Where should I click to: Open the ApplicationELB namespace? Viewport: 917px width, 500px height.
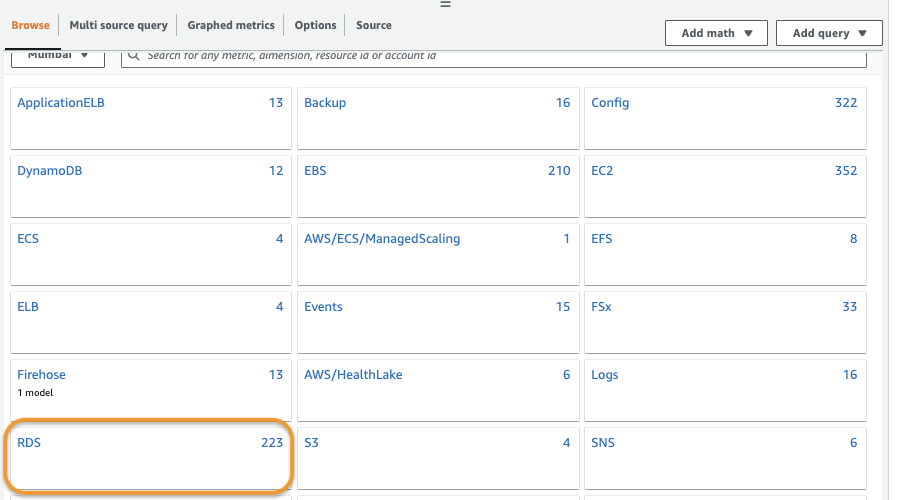(x=151, y=119)
